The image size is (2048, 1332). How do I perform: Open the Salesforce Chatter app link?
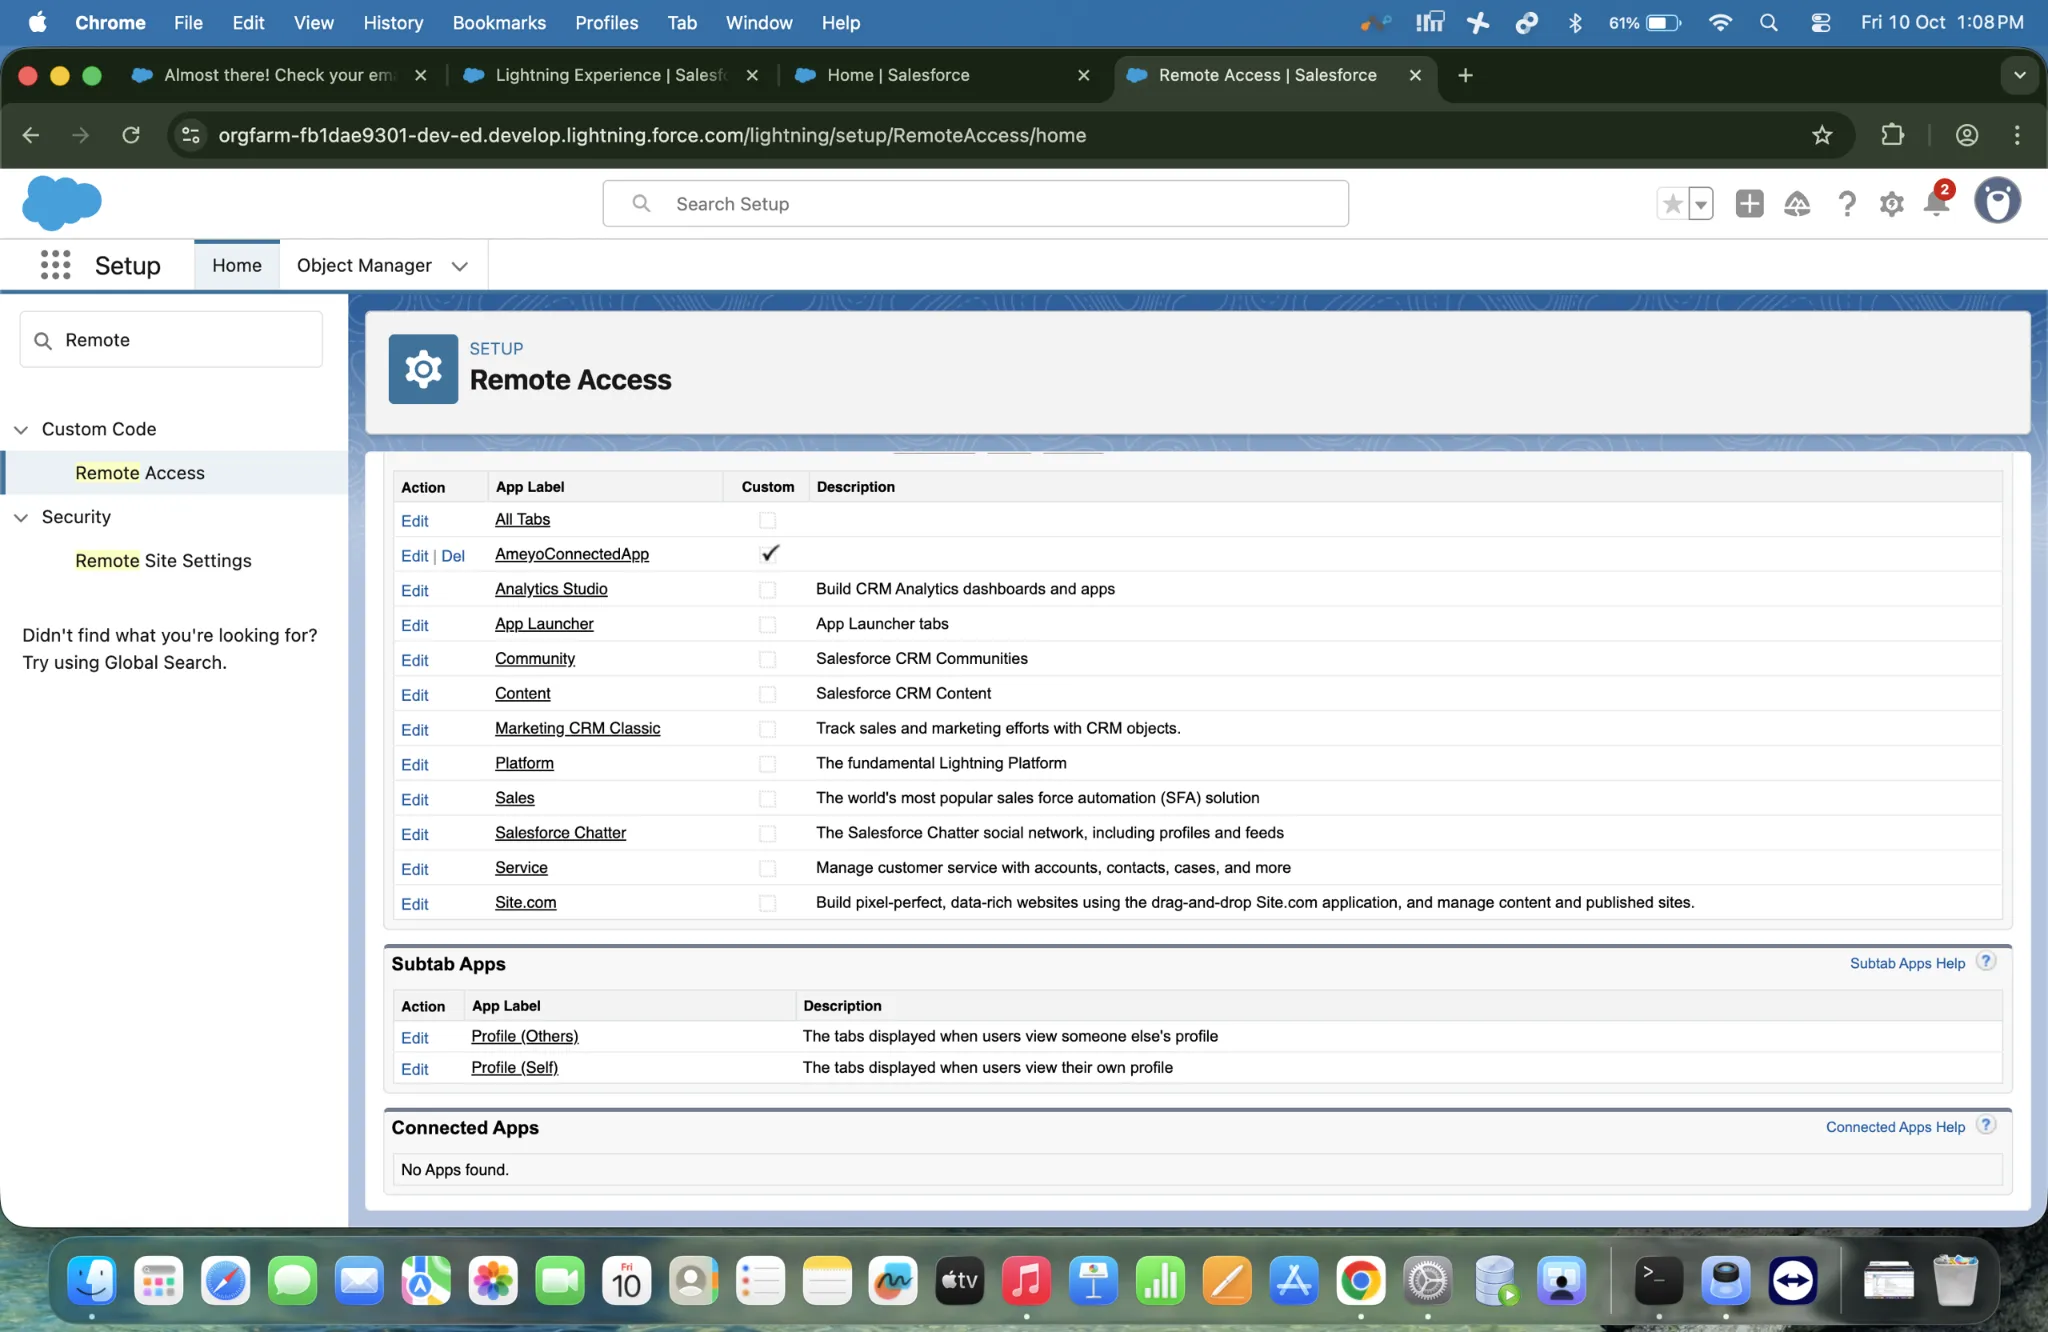coord(560,833)
